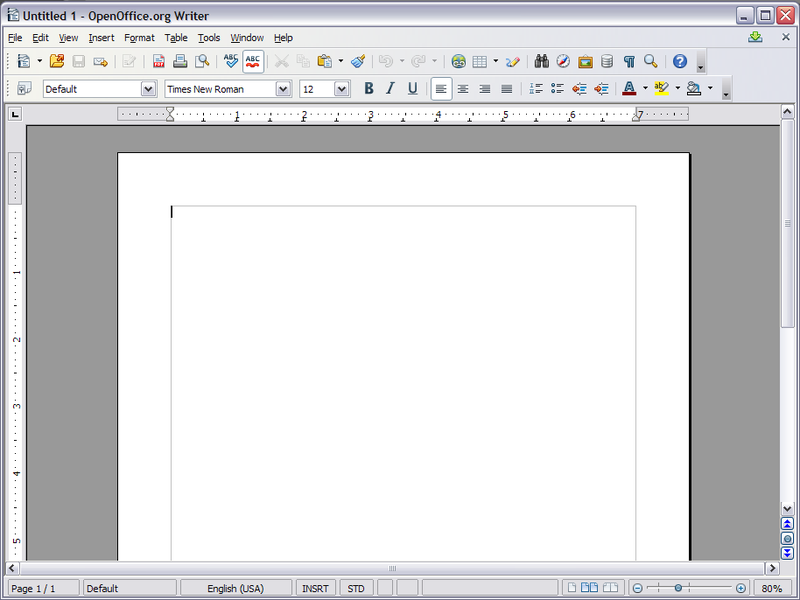Open the font name dropdown
800x600 pixels.
[x=283, y=88]
